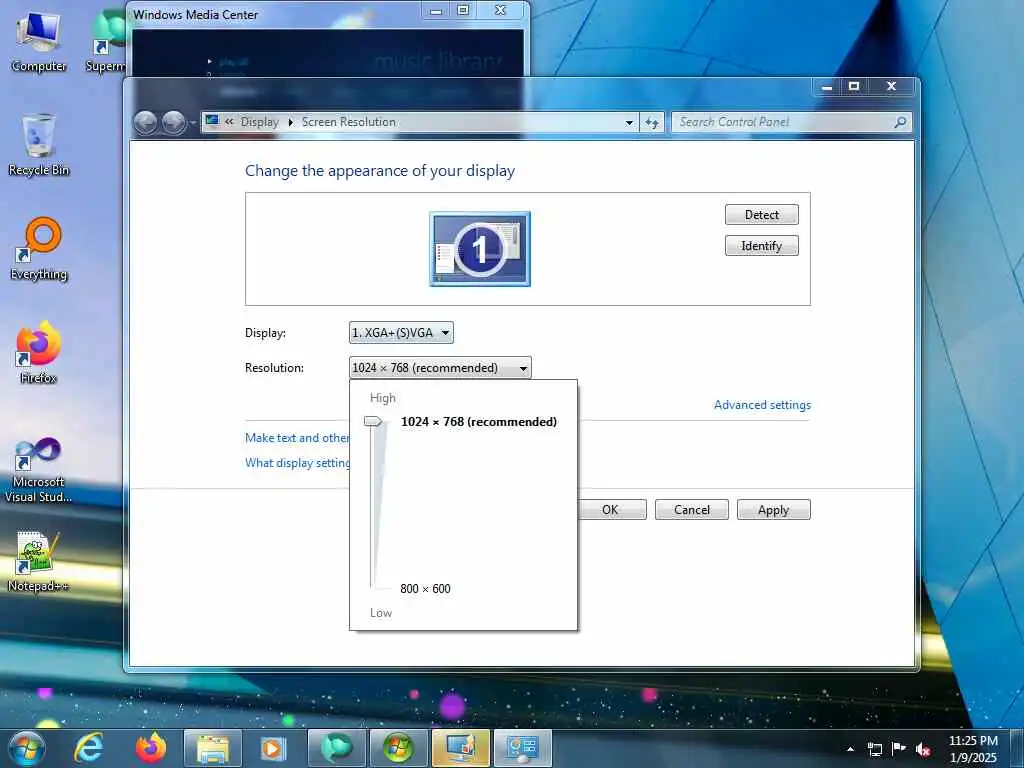Image resolution: width=1024 pixels, height=768 pixels.
Task: Open the Action Center flag icon
Action: [x=899, y=748]
